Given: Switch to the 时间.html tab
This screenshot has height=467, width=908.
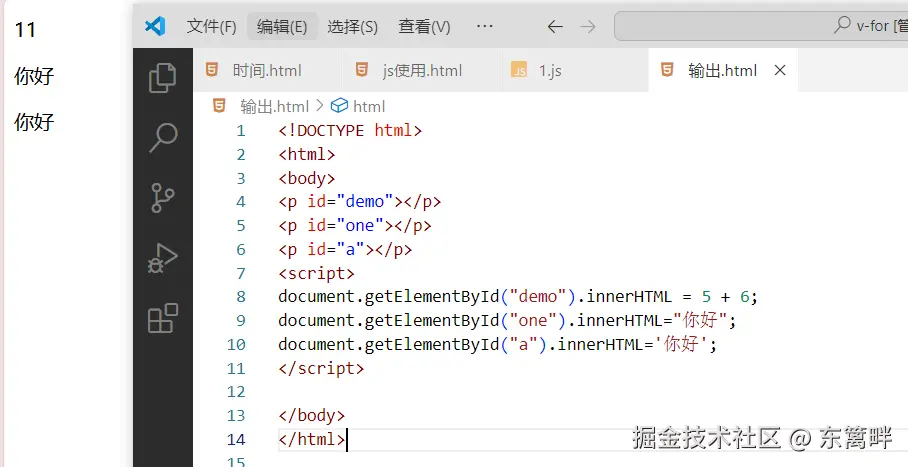Looking at the screenshot, I should pyautogui.click(x=267, y=71).
